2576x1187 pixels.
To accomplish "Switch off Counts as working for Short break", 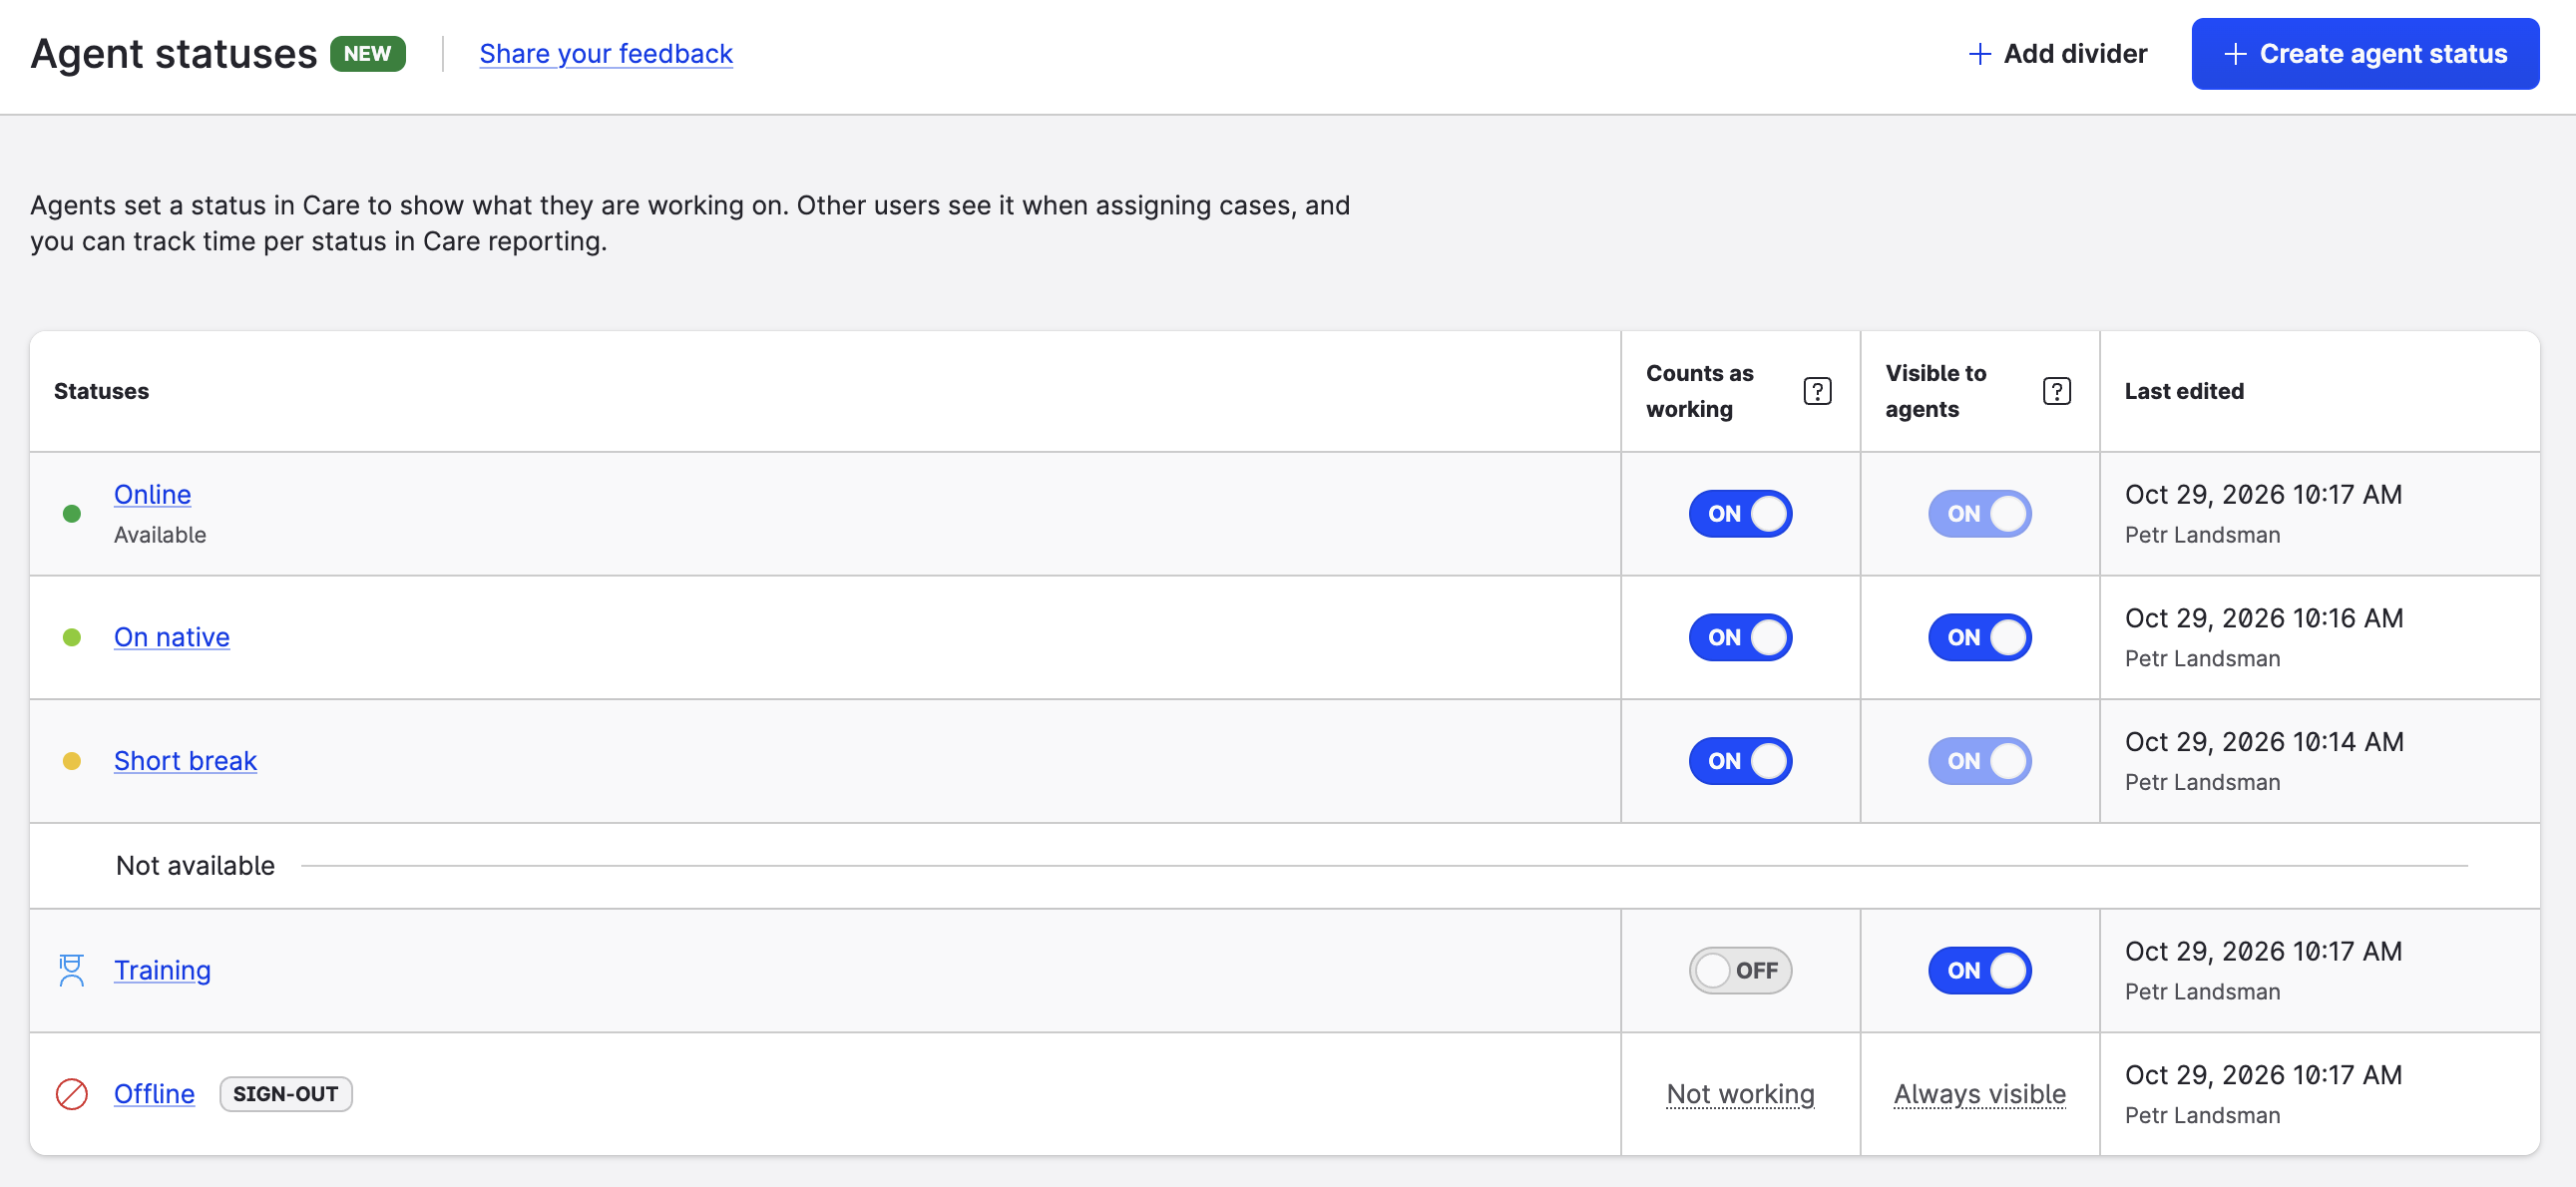I will pyautogui.click(x=1740, y=761).
